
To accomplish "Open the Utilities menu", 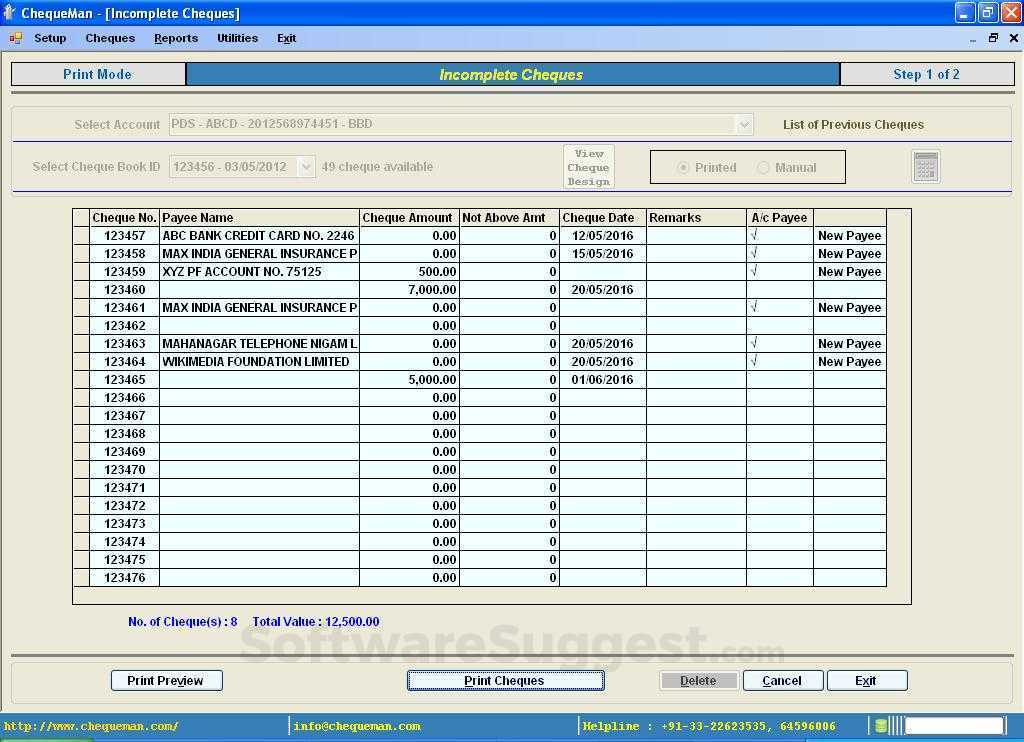I will coord(237,38).
